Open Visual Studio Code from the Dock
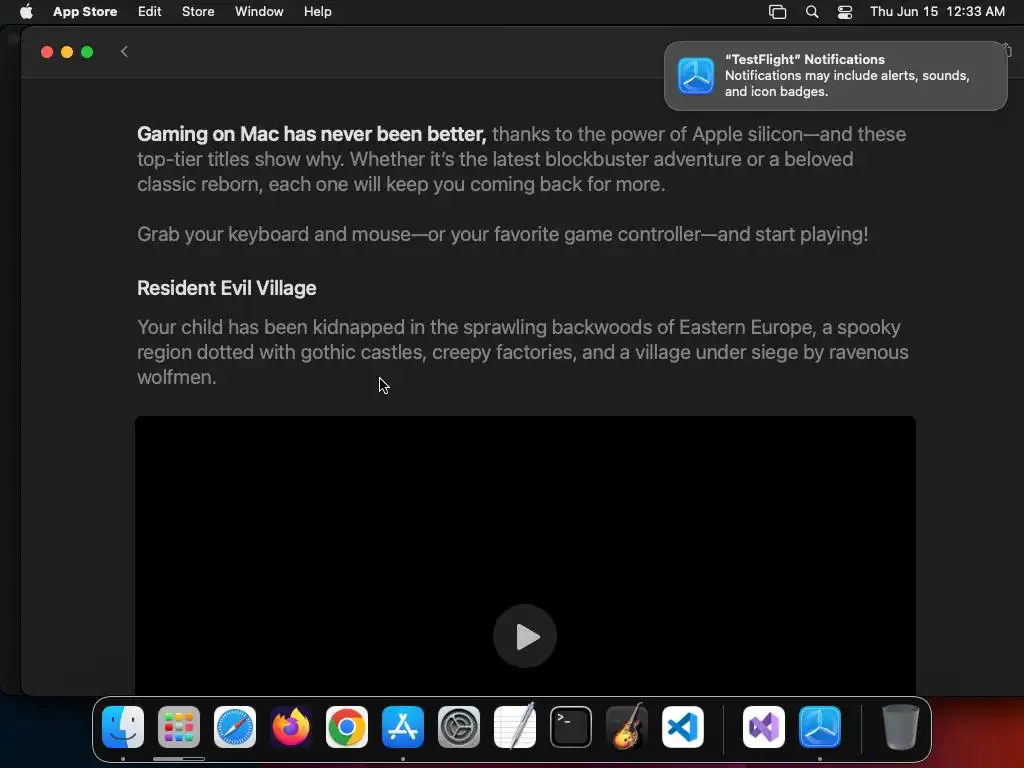This screenshot has width=1024, height=768. point(683,727)
